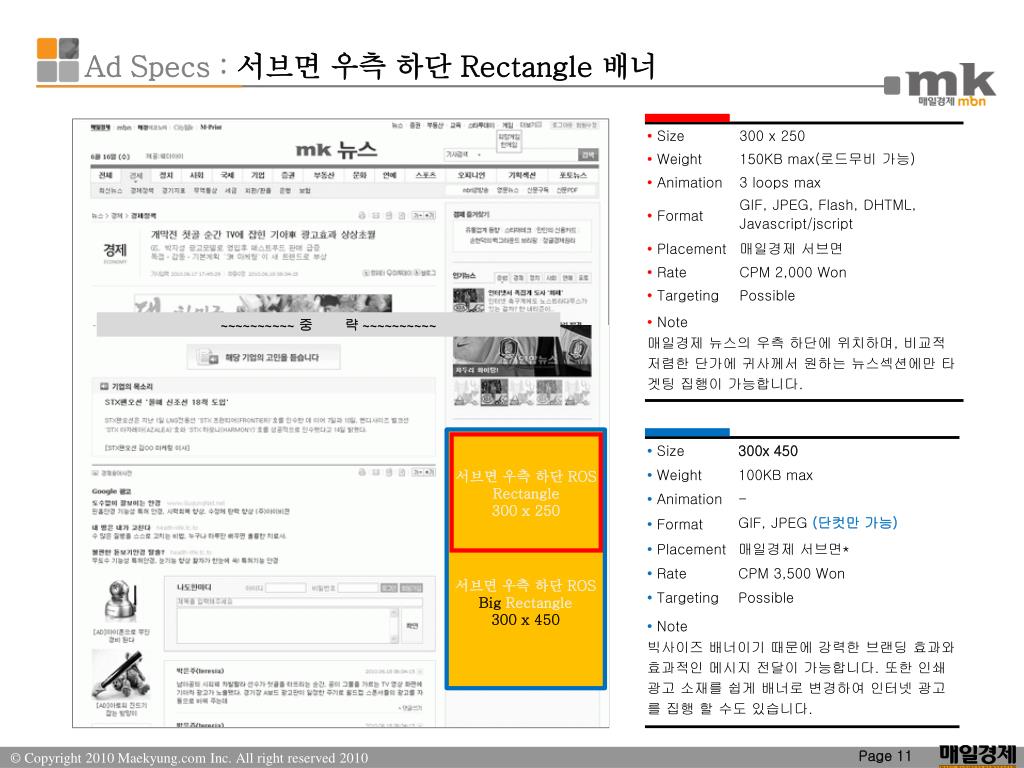Click the 확인 button beside the comment box
The image size is (1024, 768).
tap(412, 626)
